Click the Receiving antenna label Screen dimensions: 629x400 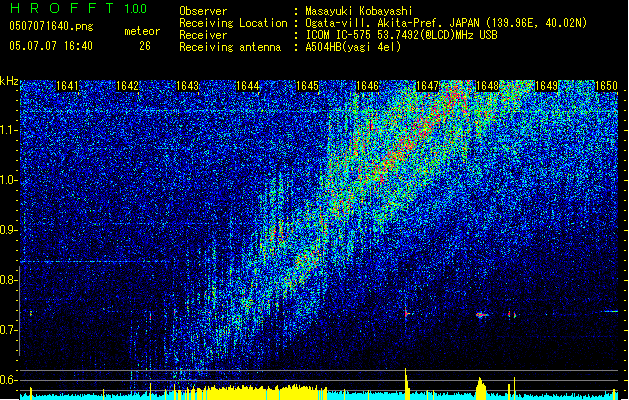(230, 47)
